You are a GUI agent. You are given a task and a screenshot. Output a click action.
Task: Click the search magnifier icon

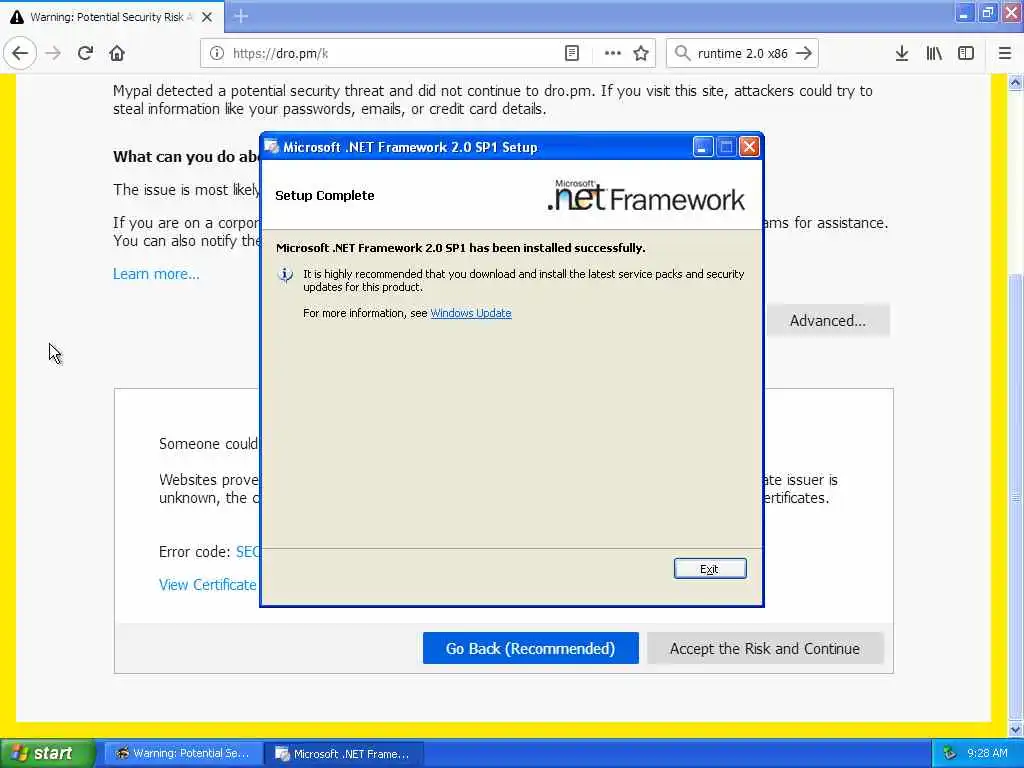coord(682,54)
